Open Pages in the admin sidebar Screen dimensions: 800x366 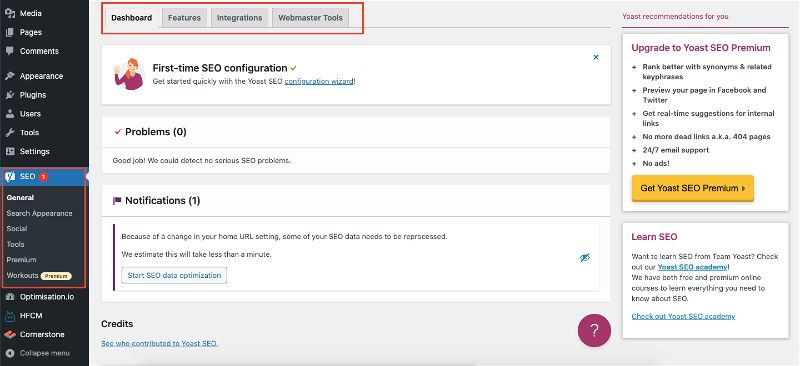[x=31, y=32]
